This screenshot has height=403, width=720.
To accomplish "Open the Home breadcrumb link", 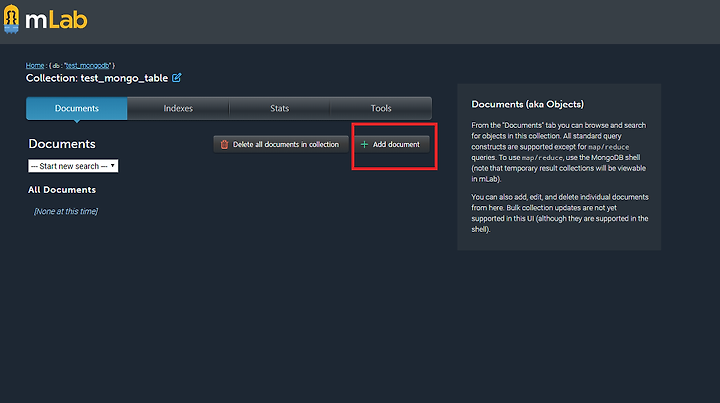I will click(x=35, y=66).
